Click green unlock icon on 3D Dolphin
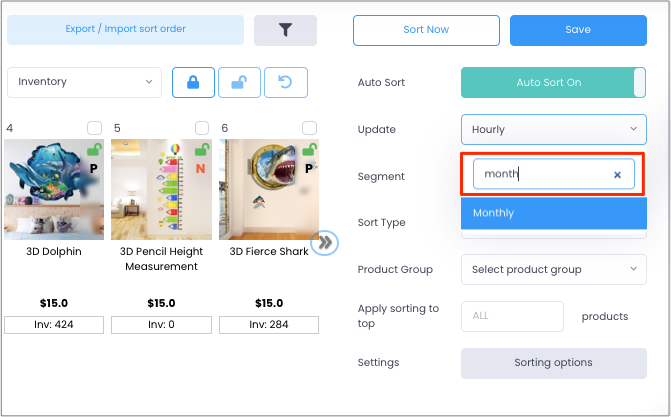 click(x=95, y=149)
